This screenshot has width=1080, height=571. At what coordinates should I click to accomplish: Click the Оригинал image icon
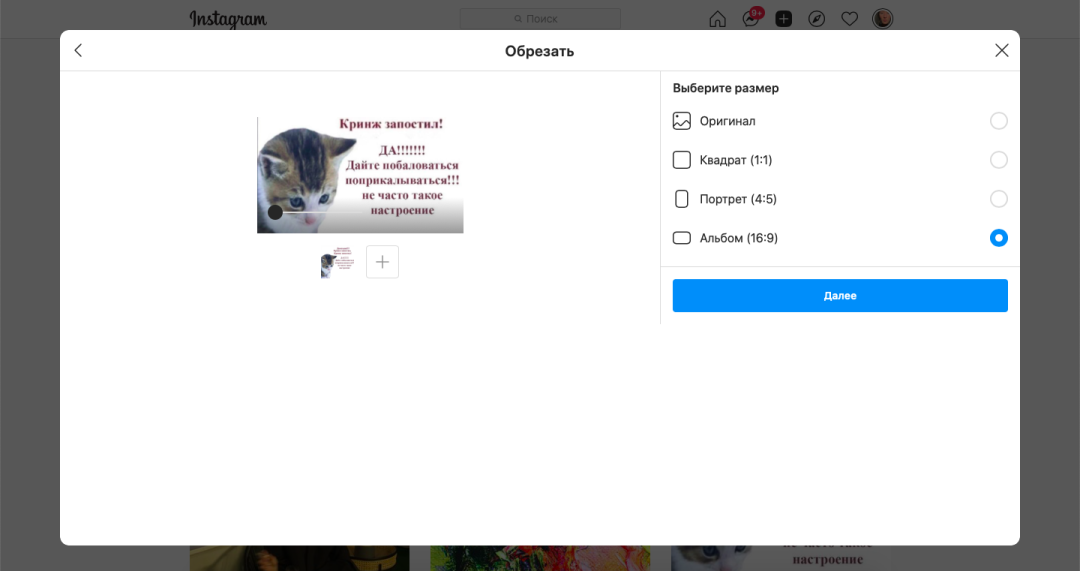click(x=682, y=121)
